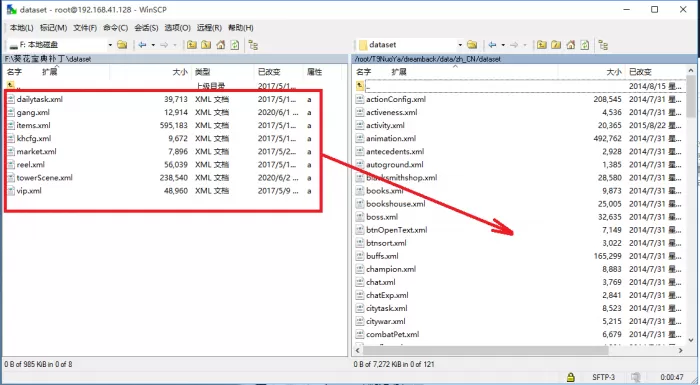Go to parent directory in remote panel
Viewport: 700px width, 385px height.
pyautogui.click(x=542, y=45)
